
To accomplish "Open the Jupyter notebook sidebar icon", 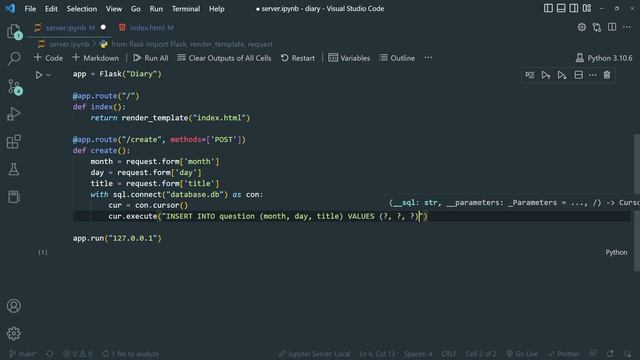I will tap(14, 197).
